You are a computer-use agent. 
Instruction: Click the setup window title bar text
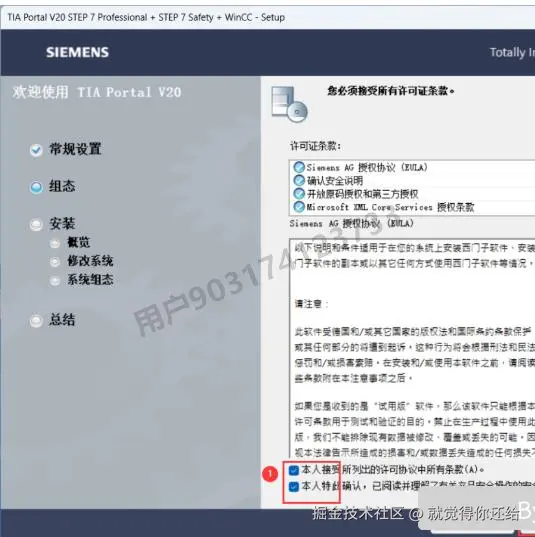tap(146, 17)
